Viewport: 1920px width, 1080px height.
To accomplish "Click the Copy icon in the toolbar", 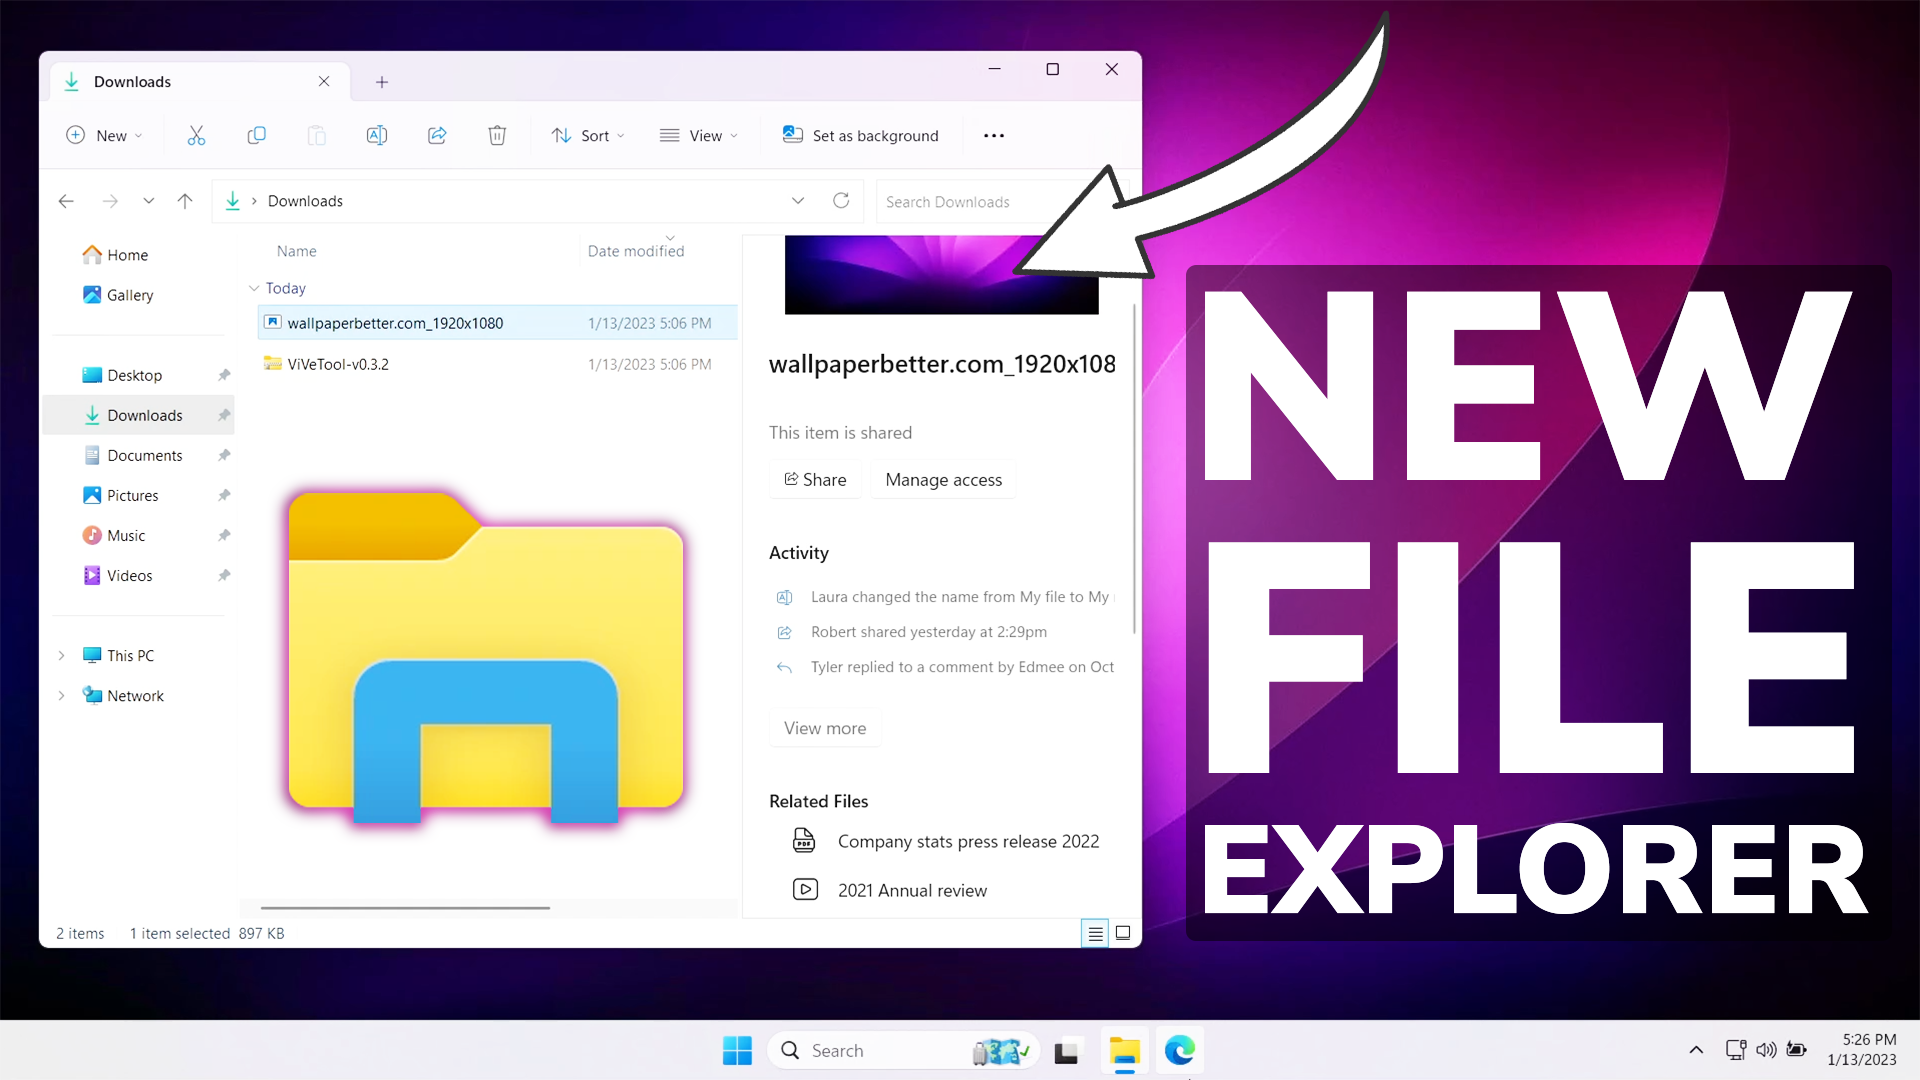I will click(x=256, y=135).
